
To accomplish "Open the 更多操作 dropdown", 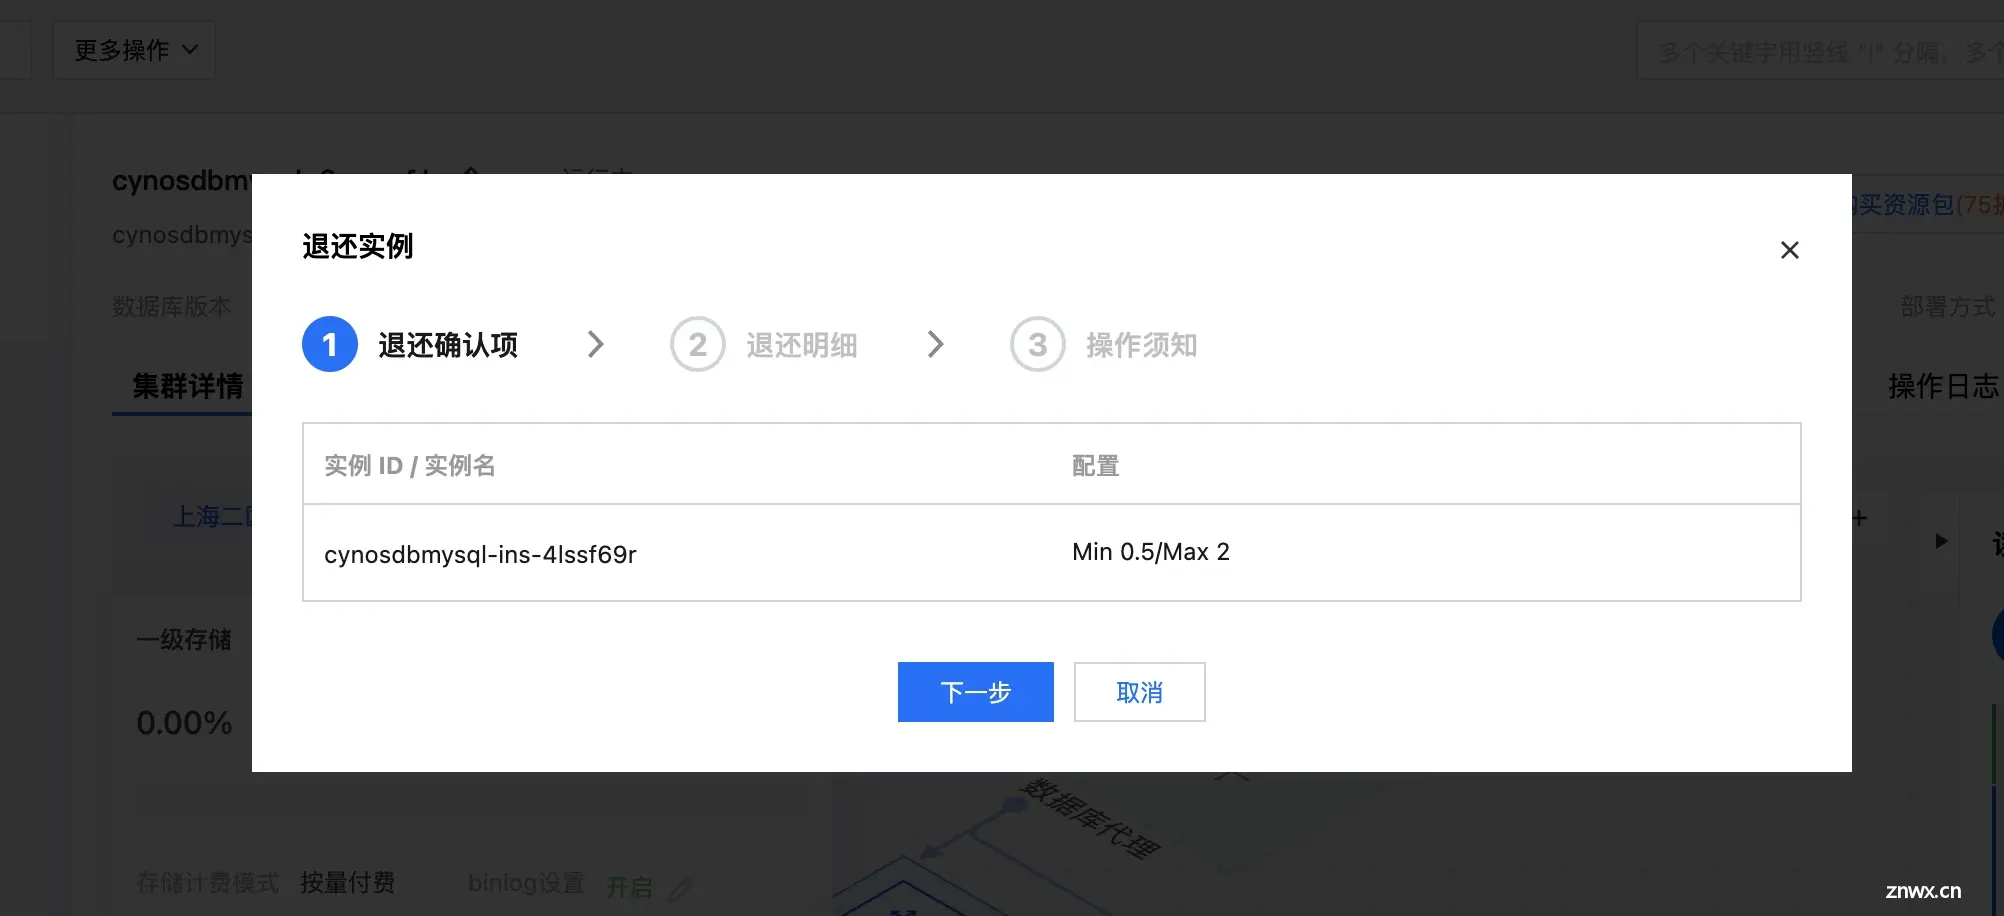I will pos(134,50).
